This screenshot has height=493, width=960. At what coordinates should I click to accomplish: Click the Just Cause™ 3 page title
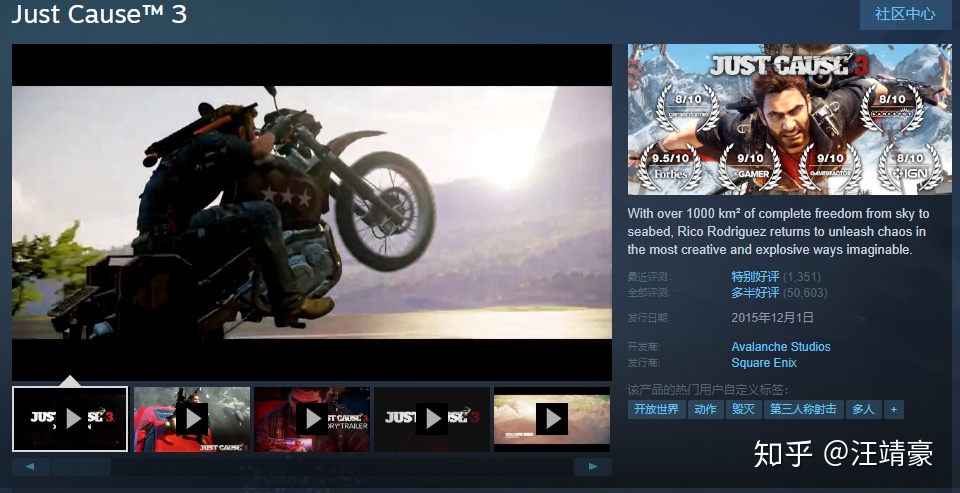click(x=99, y=14)
